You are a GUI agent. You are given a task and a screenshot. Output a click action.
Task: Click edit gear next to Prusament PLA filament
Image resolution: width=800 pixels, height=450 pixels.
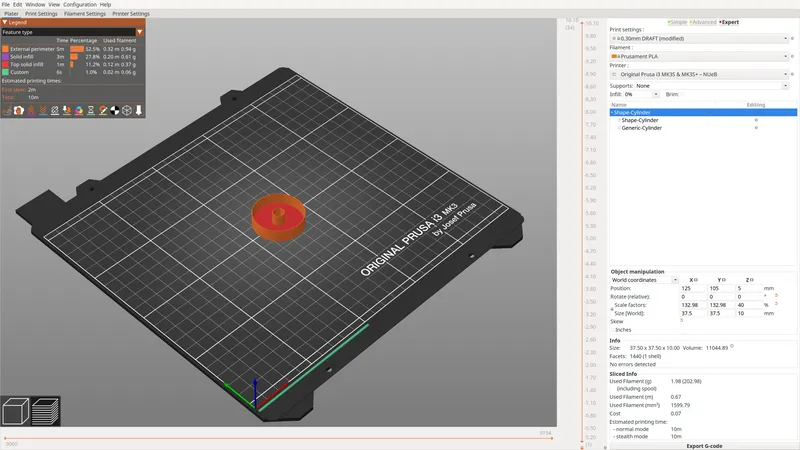point(792,56)
